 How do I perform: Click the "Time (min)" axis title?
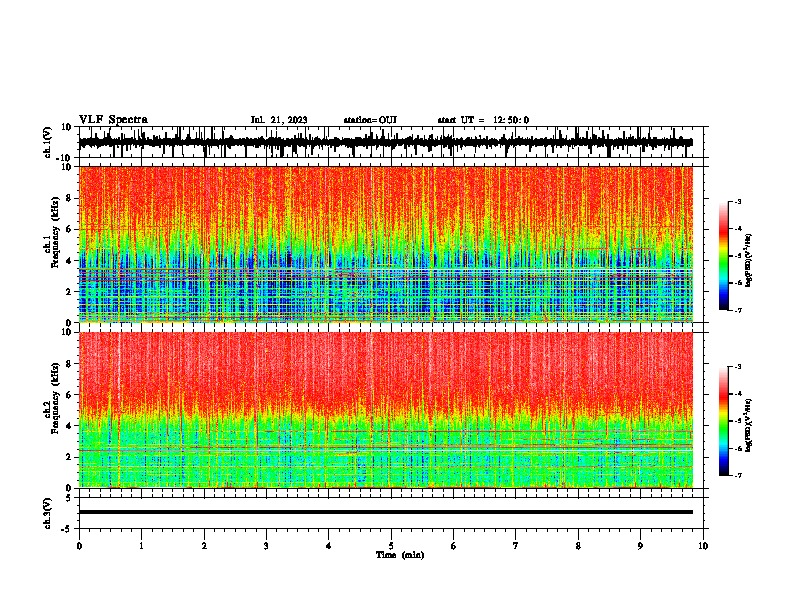[x=400, y=555]
